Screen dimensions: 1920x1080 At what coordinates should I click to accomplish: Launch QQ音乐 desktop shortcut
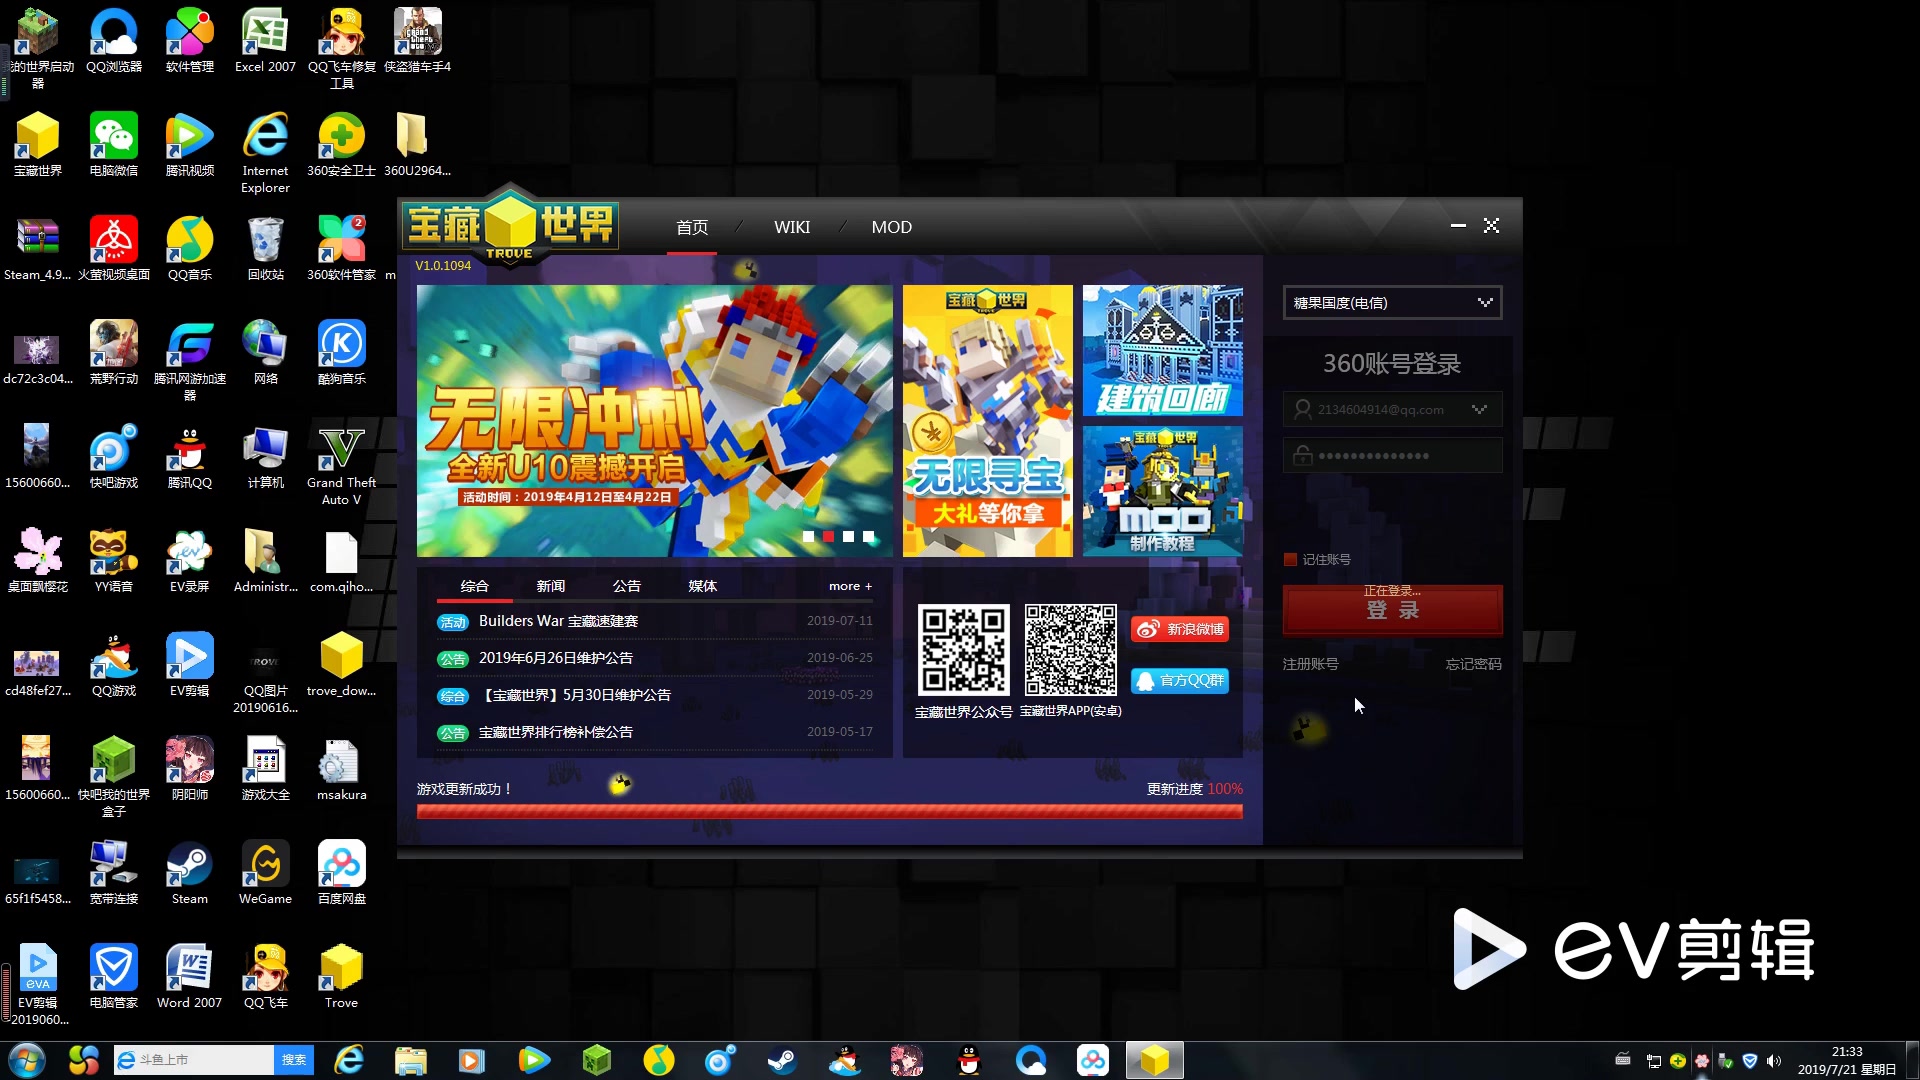[x=190, y=249]
